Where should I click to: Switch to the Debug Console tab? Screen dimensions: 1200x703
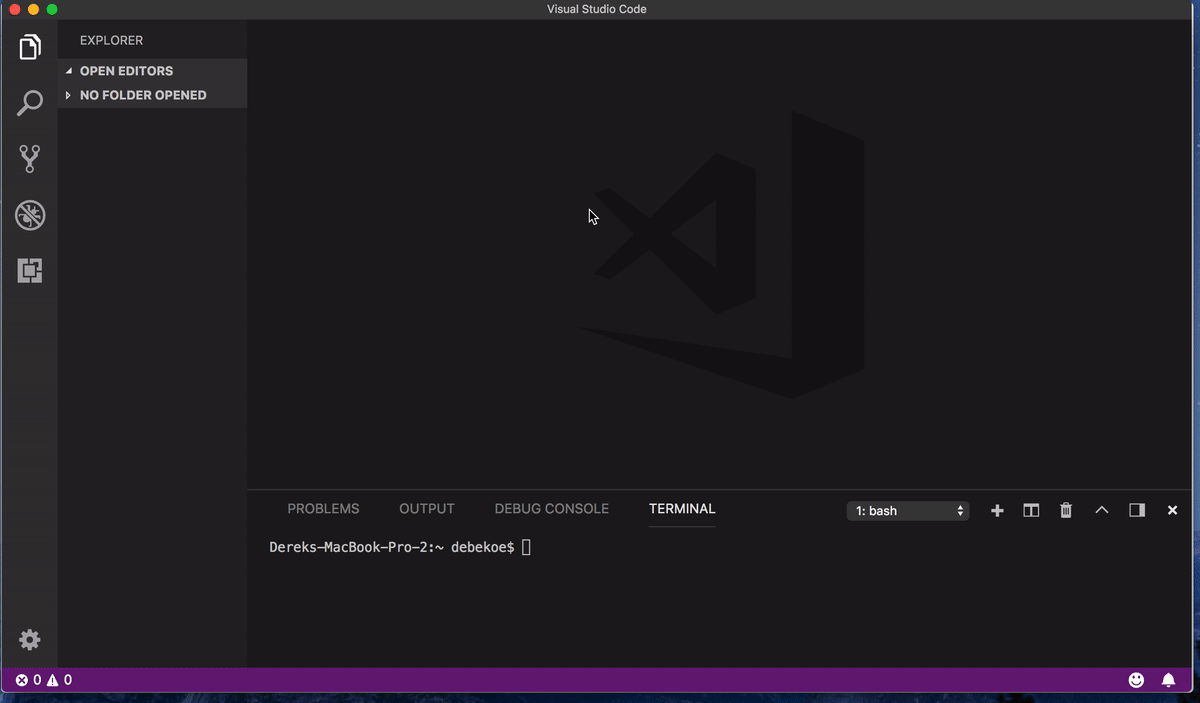(x=551, y=509)
